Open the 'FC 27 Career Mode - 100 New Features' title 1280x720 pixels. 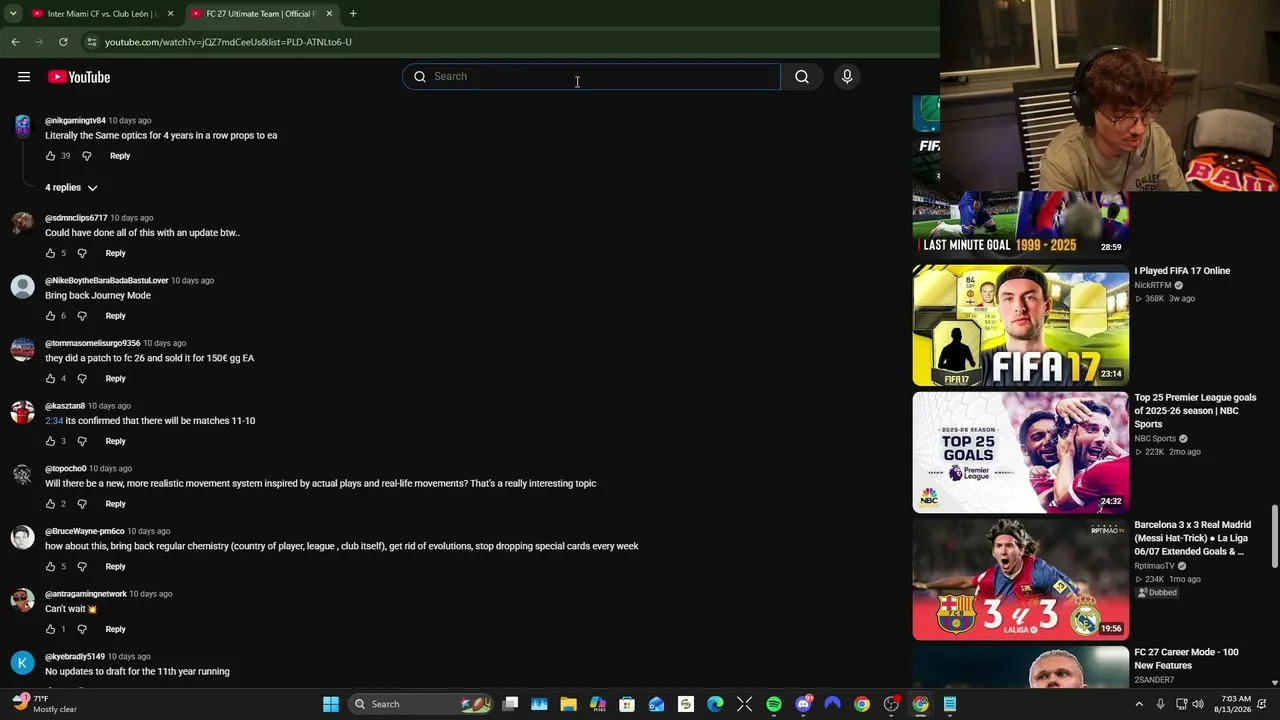(x=1186, y=659)
